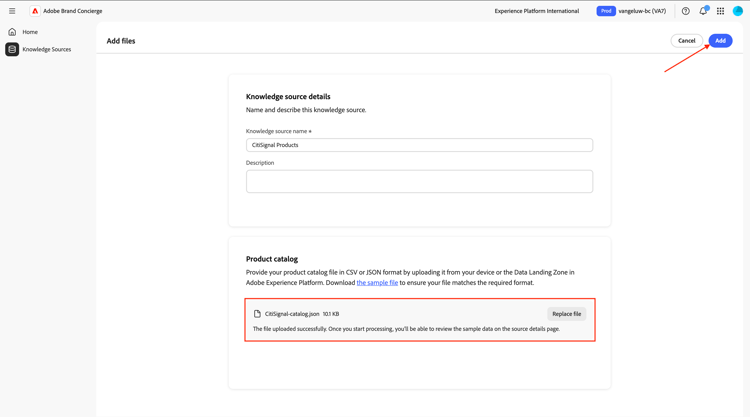Open the Help question mark icon

tap(686, 11)
